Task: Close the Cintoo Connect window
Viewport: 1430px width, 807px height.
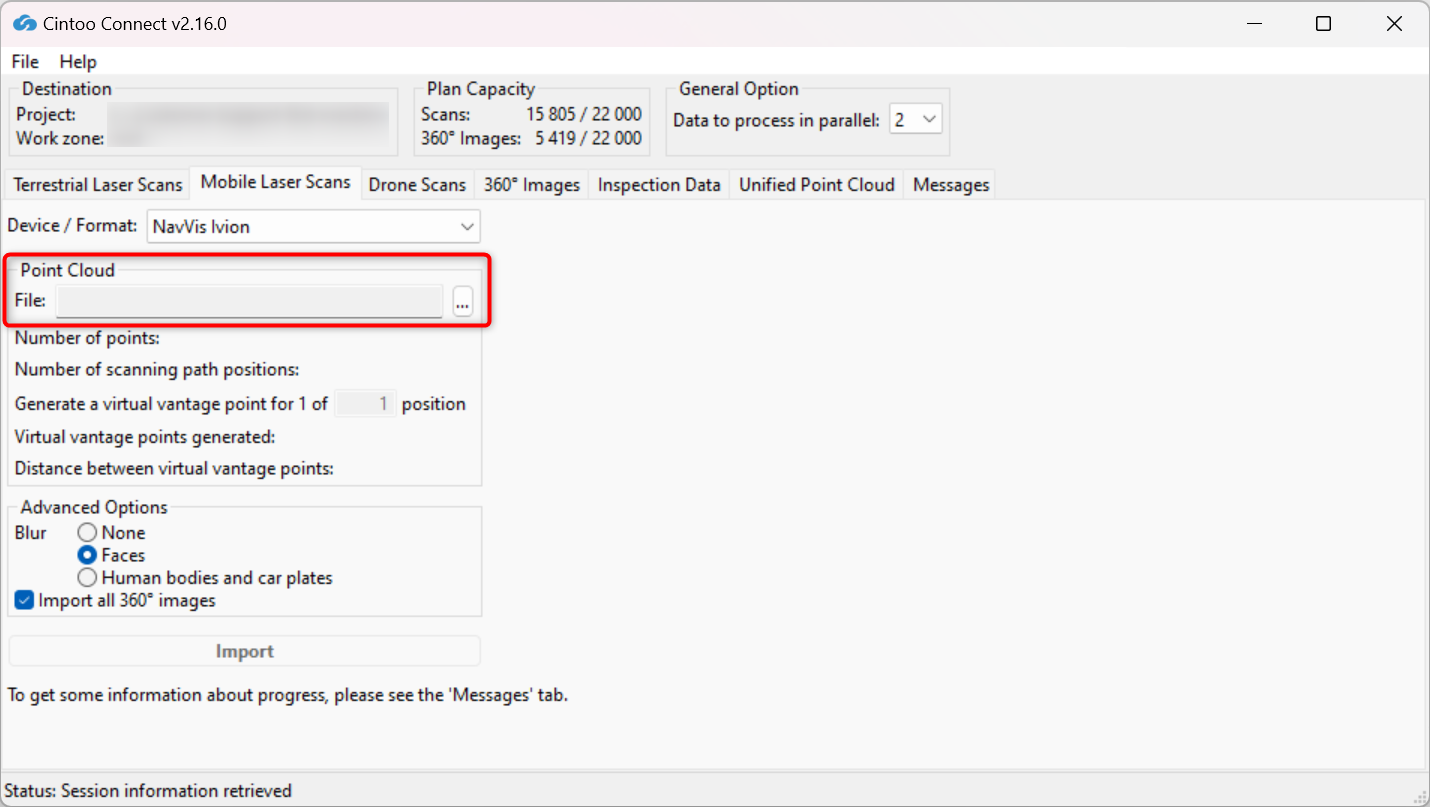Action: pyautogui.click(x=1394, y=23)
